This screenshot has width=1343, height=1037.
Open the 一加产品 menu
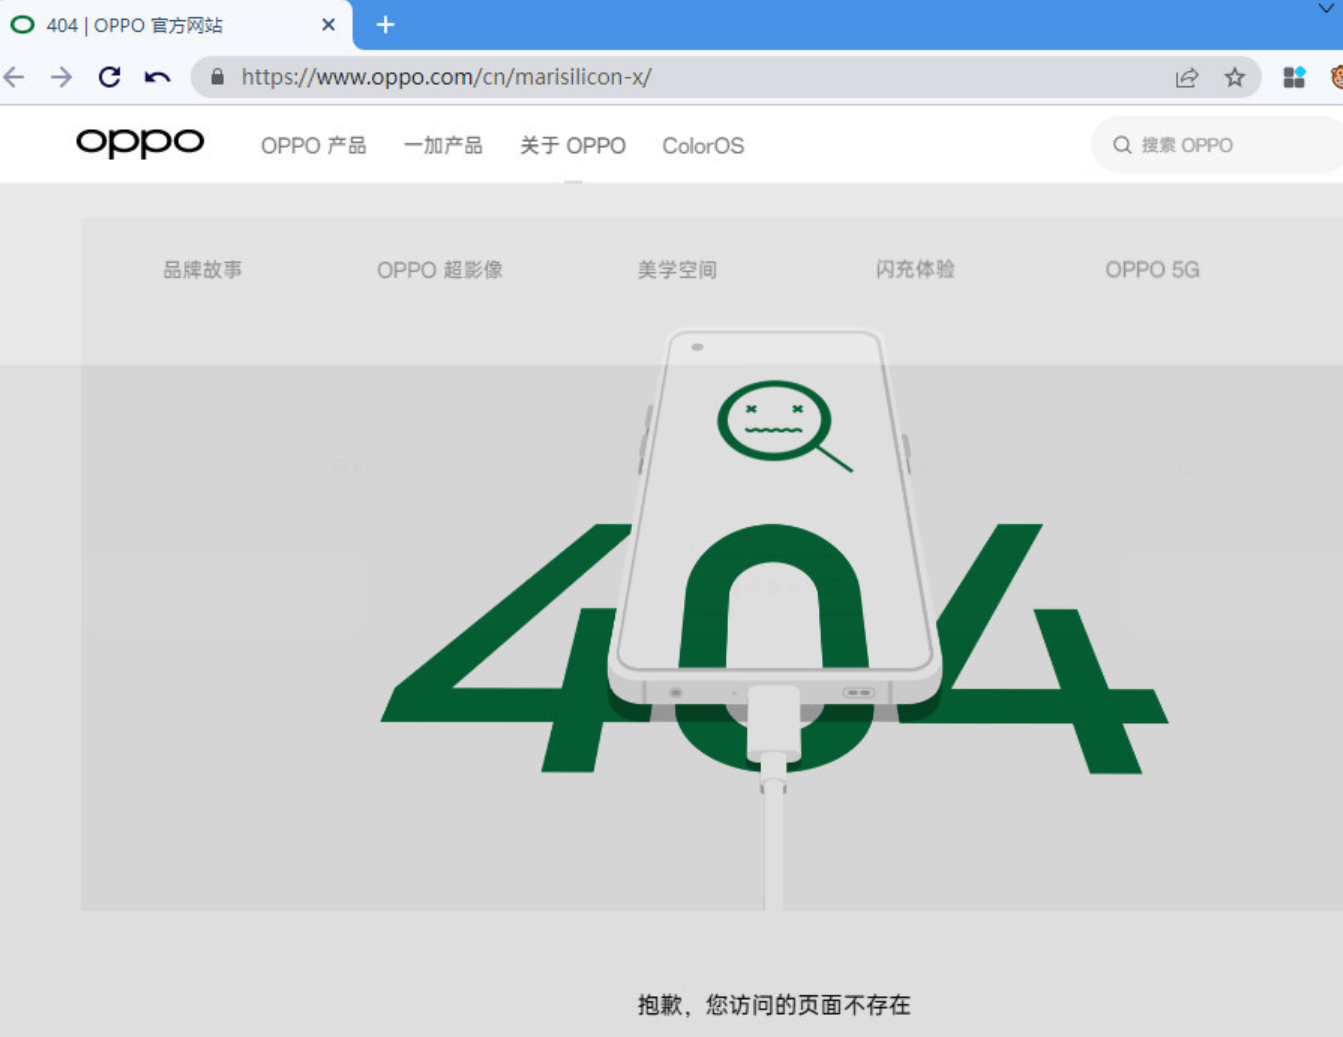[443, 146]
